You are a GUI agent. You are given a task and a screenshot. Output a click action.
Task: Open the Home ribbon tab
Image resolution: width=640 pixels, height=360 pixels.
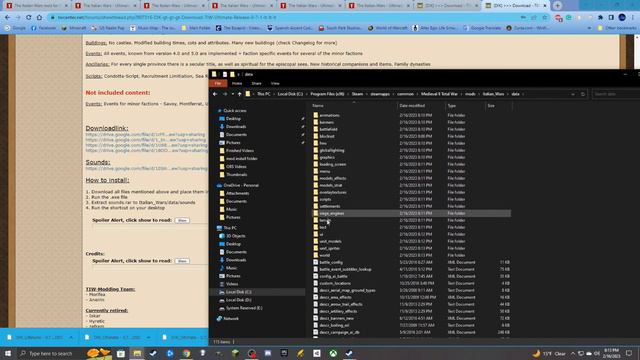click(237, 83)
